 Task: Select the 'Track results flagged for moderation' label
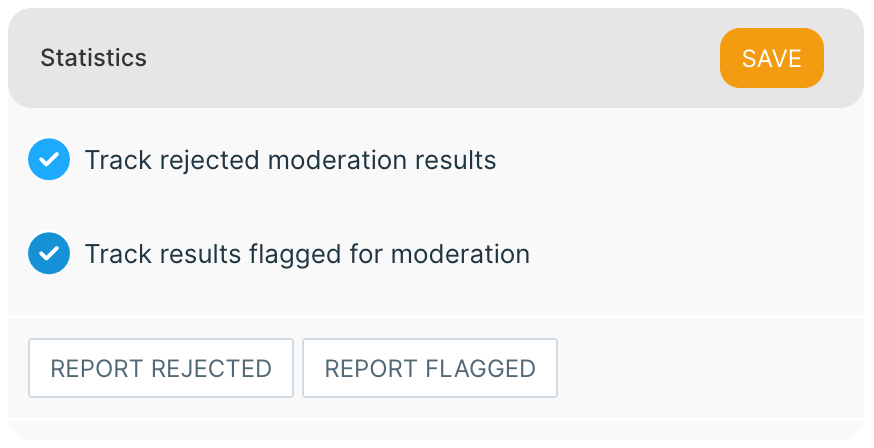(x=307, y=254)
